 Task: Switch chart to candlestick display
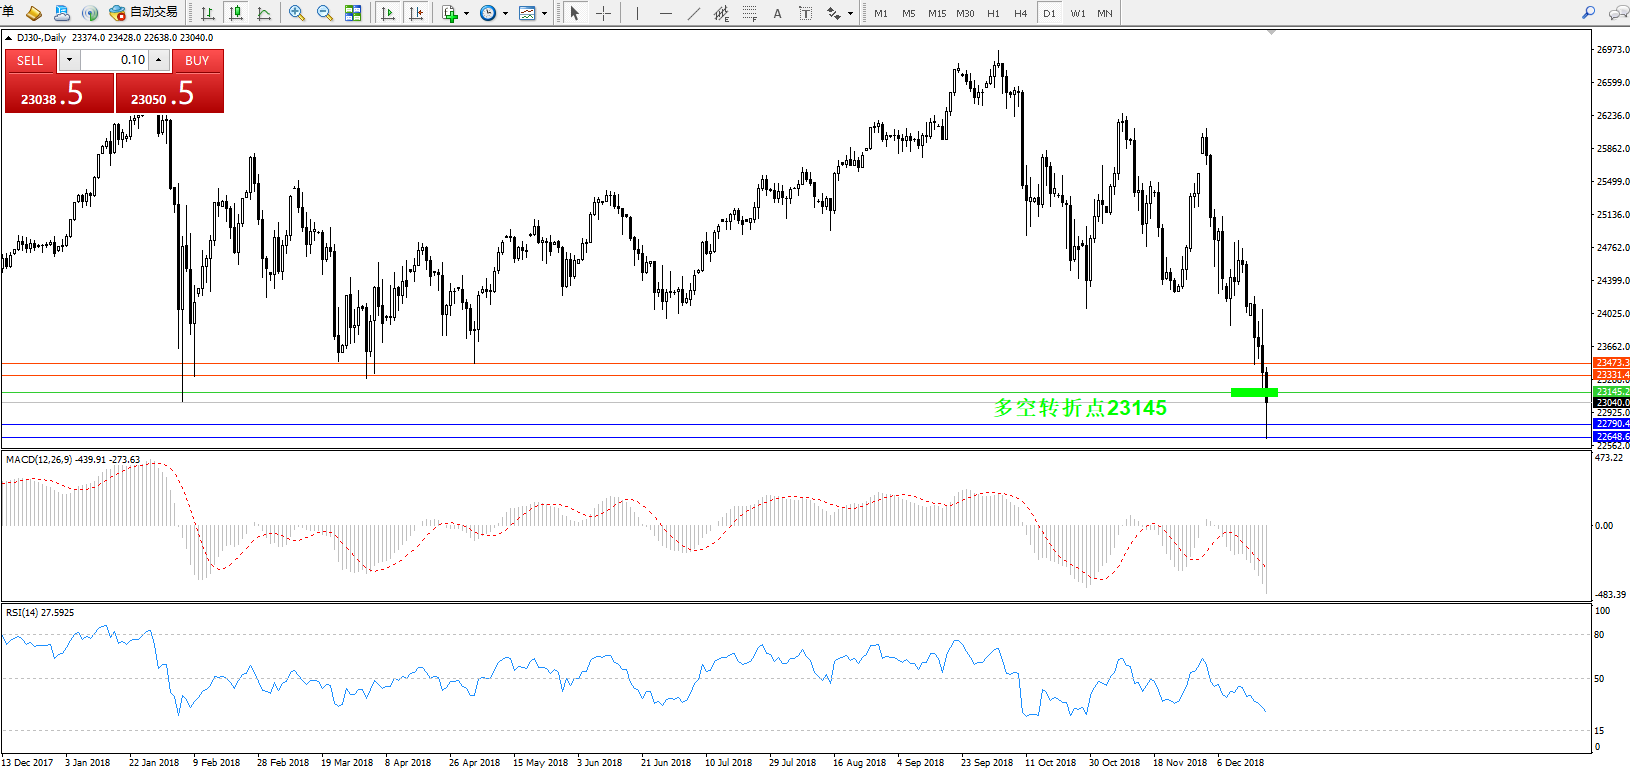(x=236, y=13)
